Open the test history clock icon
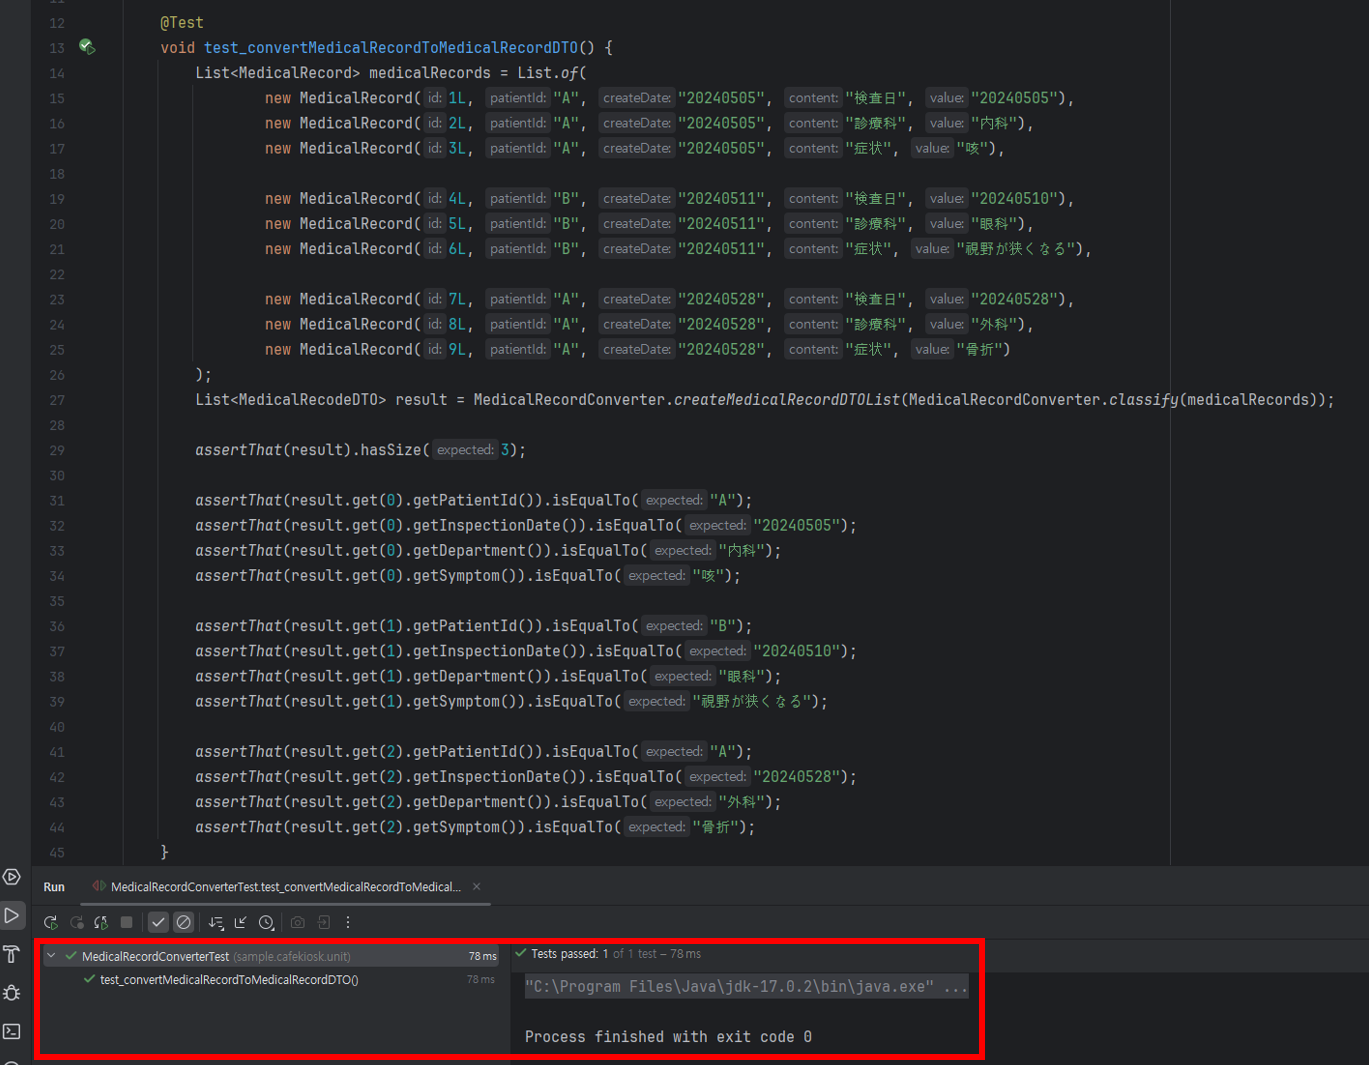 click(265, 922)
